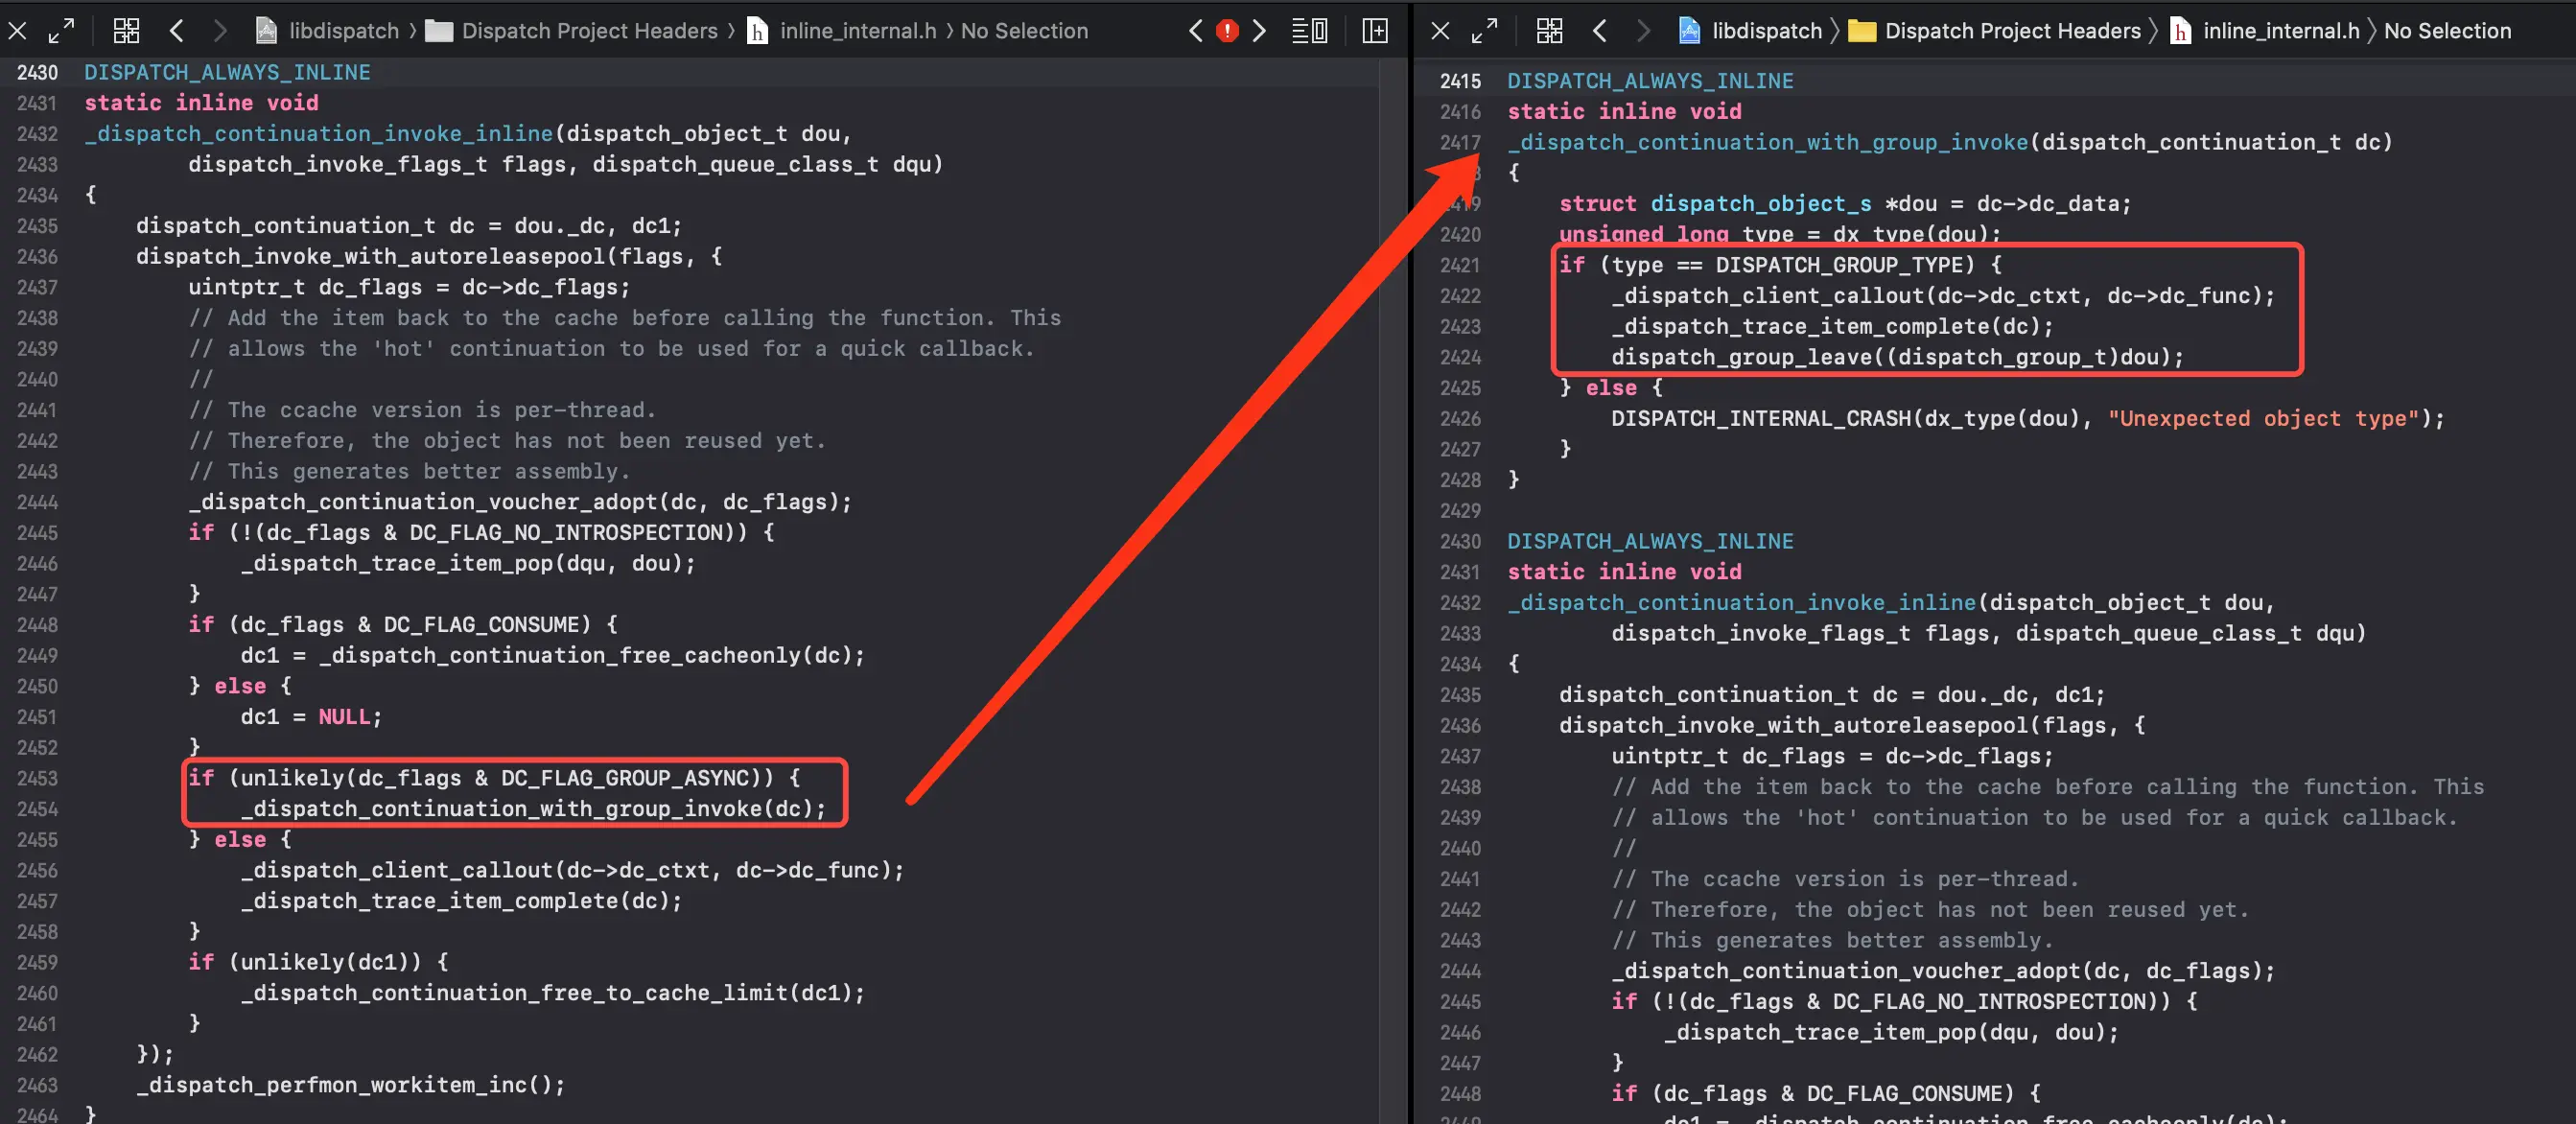
Task: Click folder icon in left jump bar
Action: (x=439, y=31)
